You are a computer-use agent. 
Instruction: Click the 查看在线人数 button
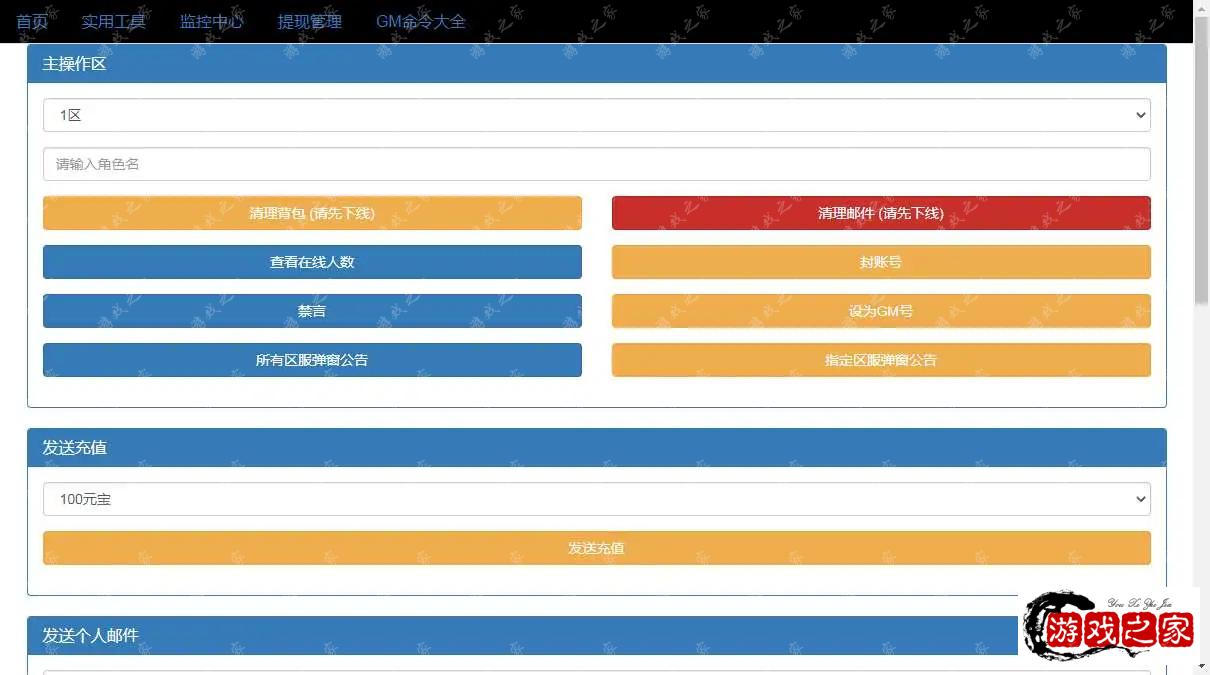point(312,262)
